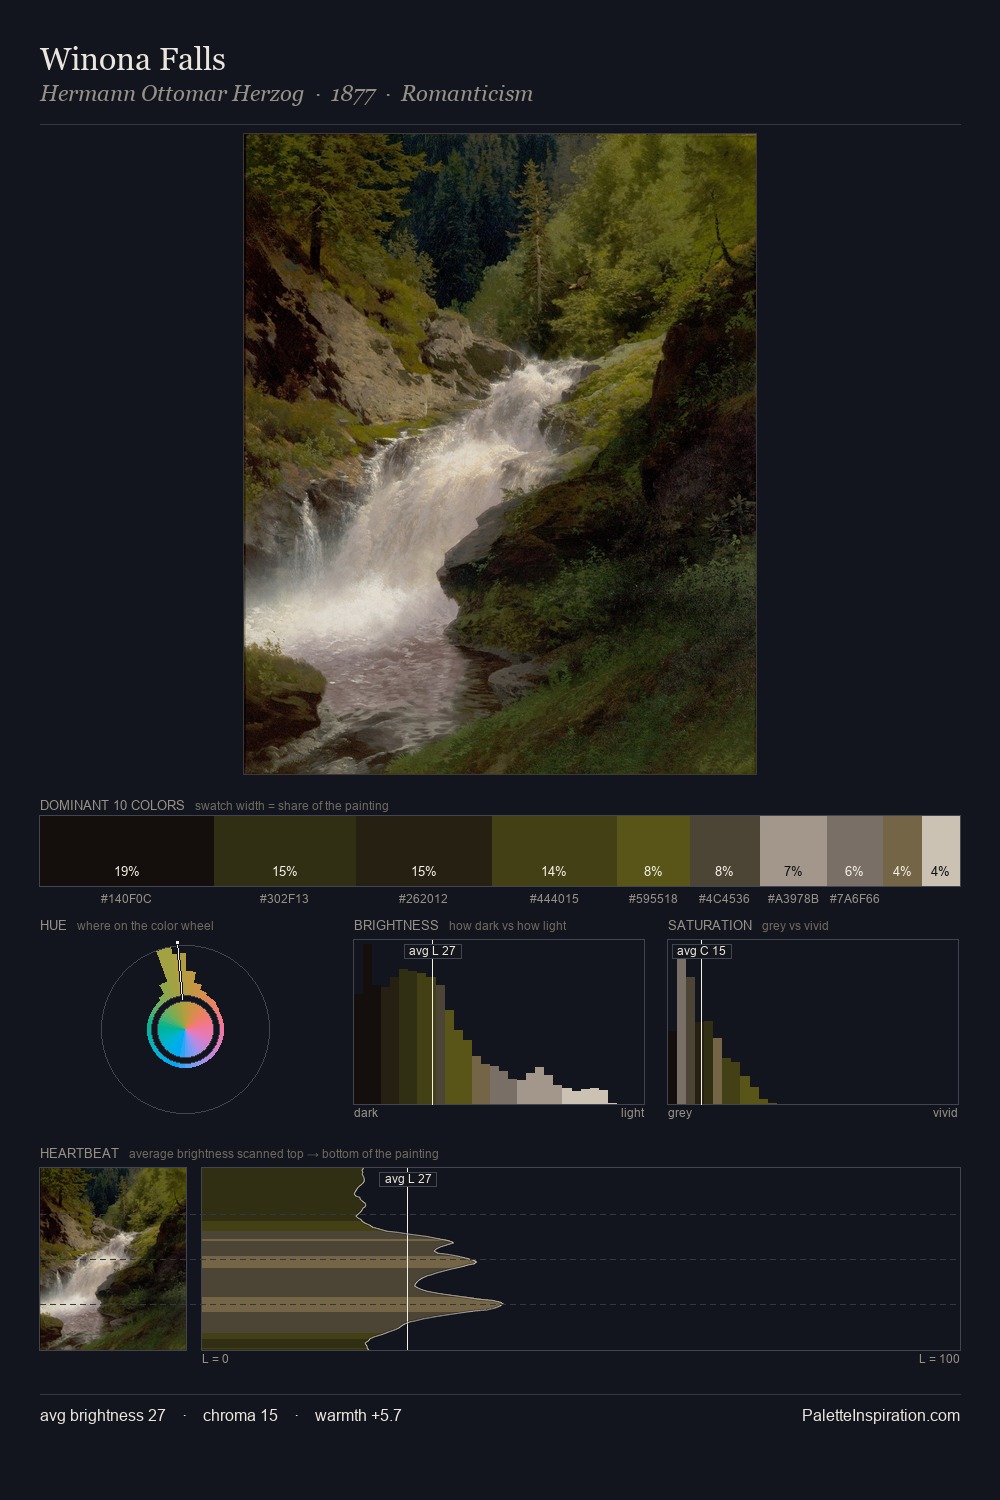
Task: Click the "L = 0" axis label
Action: 215,1359
